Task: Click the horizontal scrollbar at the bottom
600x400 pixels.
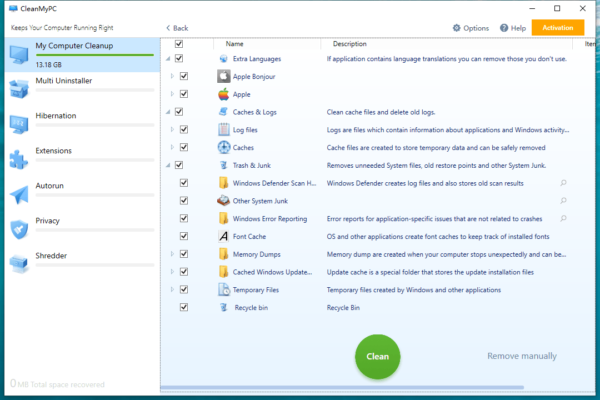Action: [342, 387]
